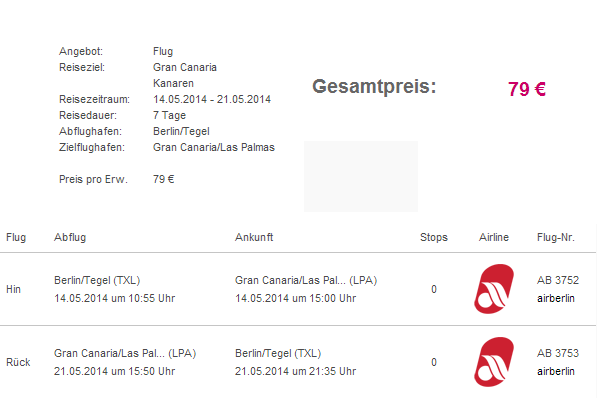Screen dimensions: 597x398
Task: Click the Airline column header
Action: coord(494,237)
